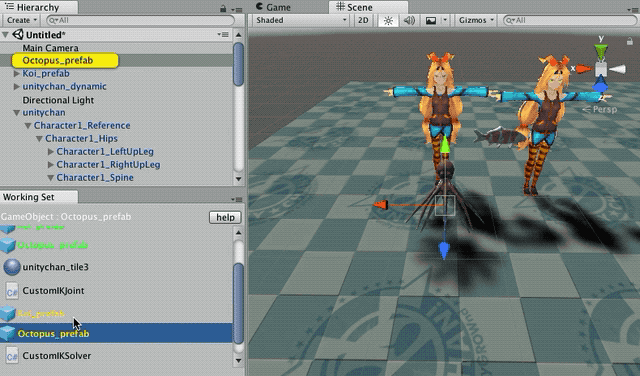Viewport: 640px width, 376px height.
Task: Click Unity logo icon beside Untitled
Action: pyautogui.click(x=18, y=35)
